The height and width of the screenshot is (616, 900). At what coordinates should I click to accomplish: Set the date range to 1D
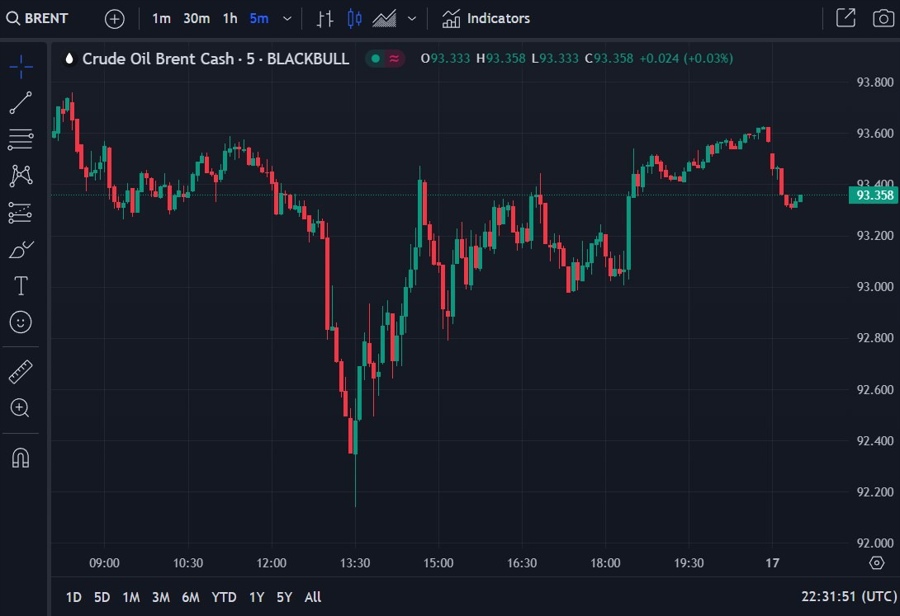coord(73,597)
